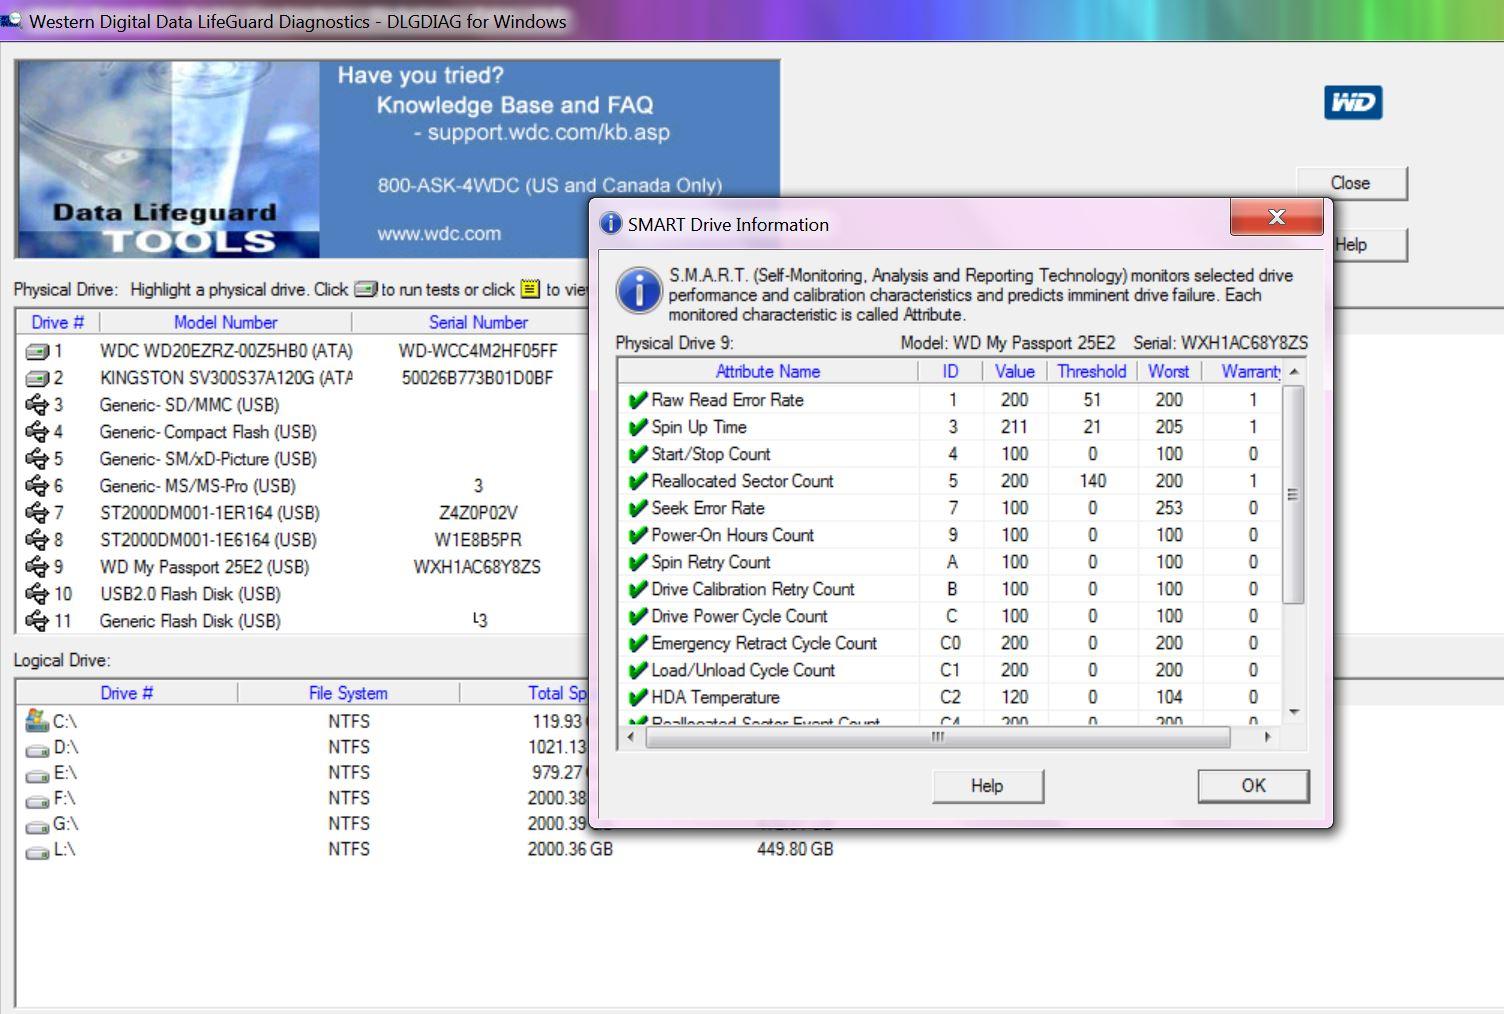Image resolution: width=1504 pixels, height=1014 pixels.
Task: Click the scroll up arrow in SMART list
Action: coord(1294,371)
